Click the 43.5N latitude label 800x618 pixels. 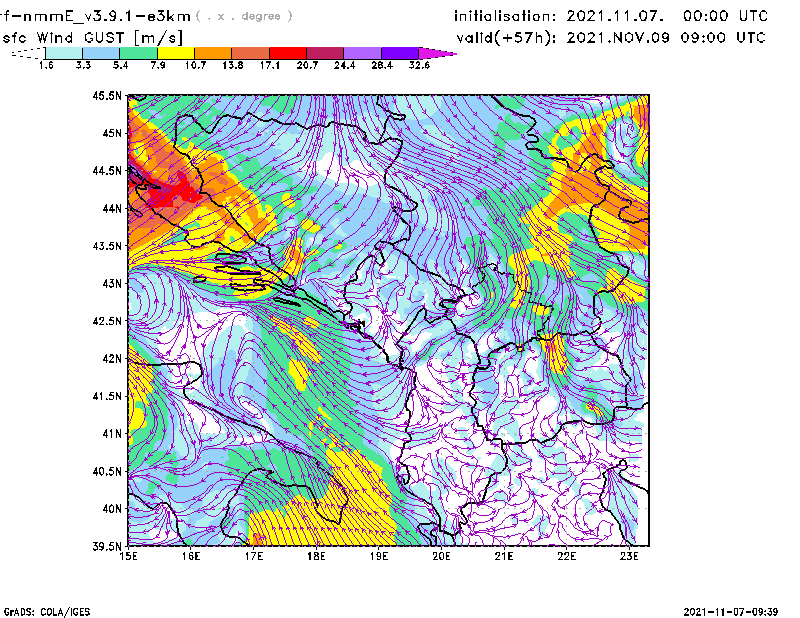point(107,246)
